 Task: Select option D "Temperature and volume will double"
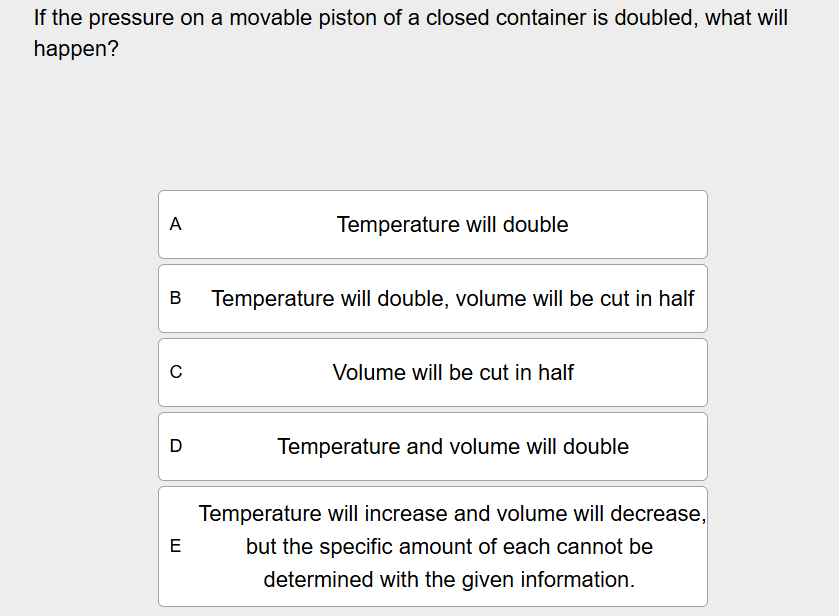click(x=432, y=446)
